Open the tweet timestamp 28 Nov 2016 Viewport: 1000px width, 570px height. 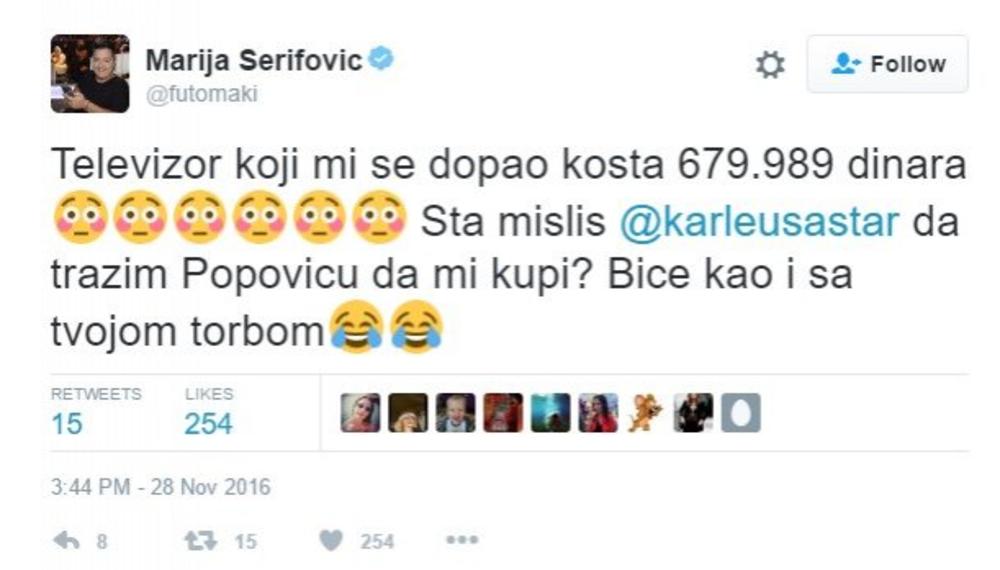(161, 487)
